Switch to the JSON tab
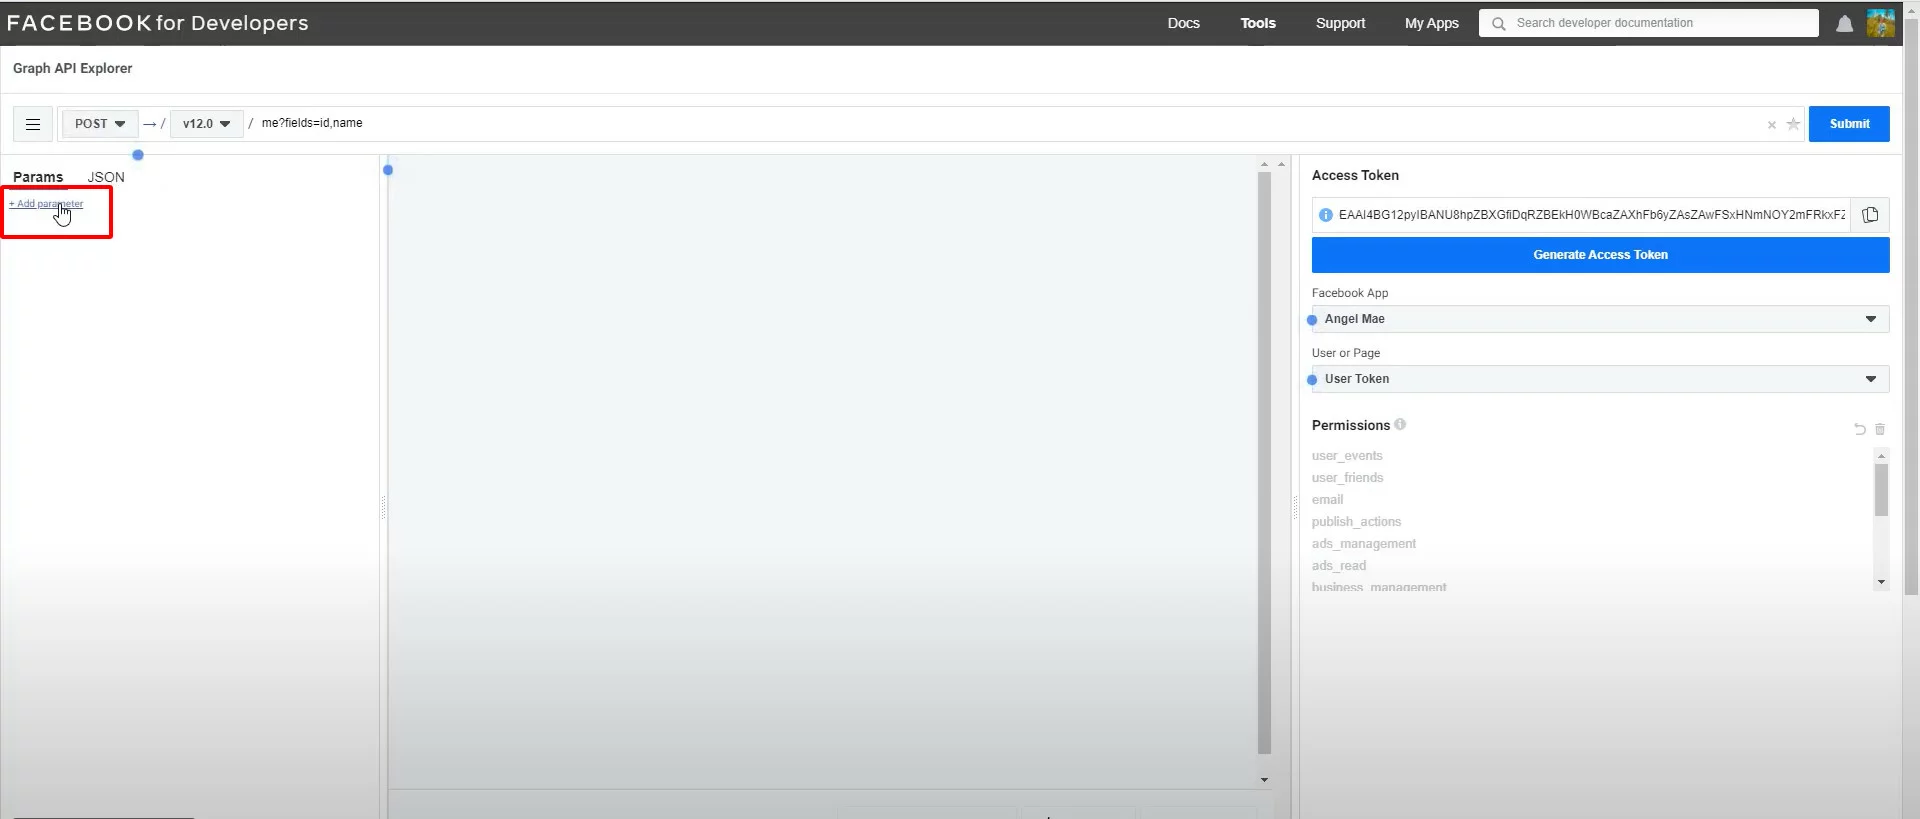Screen dimensions: 1920x819 point(106,177)
